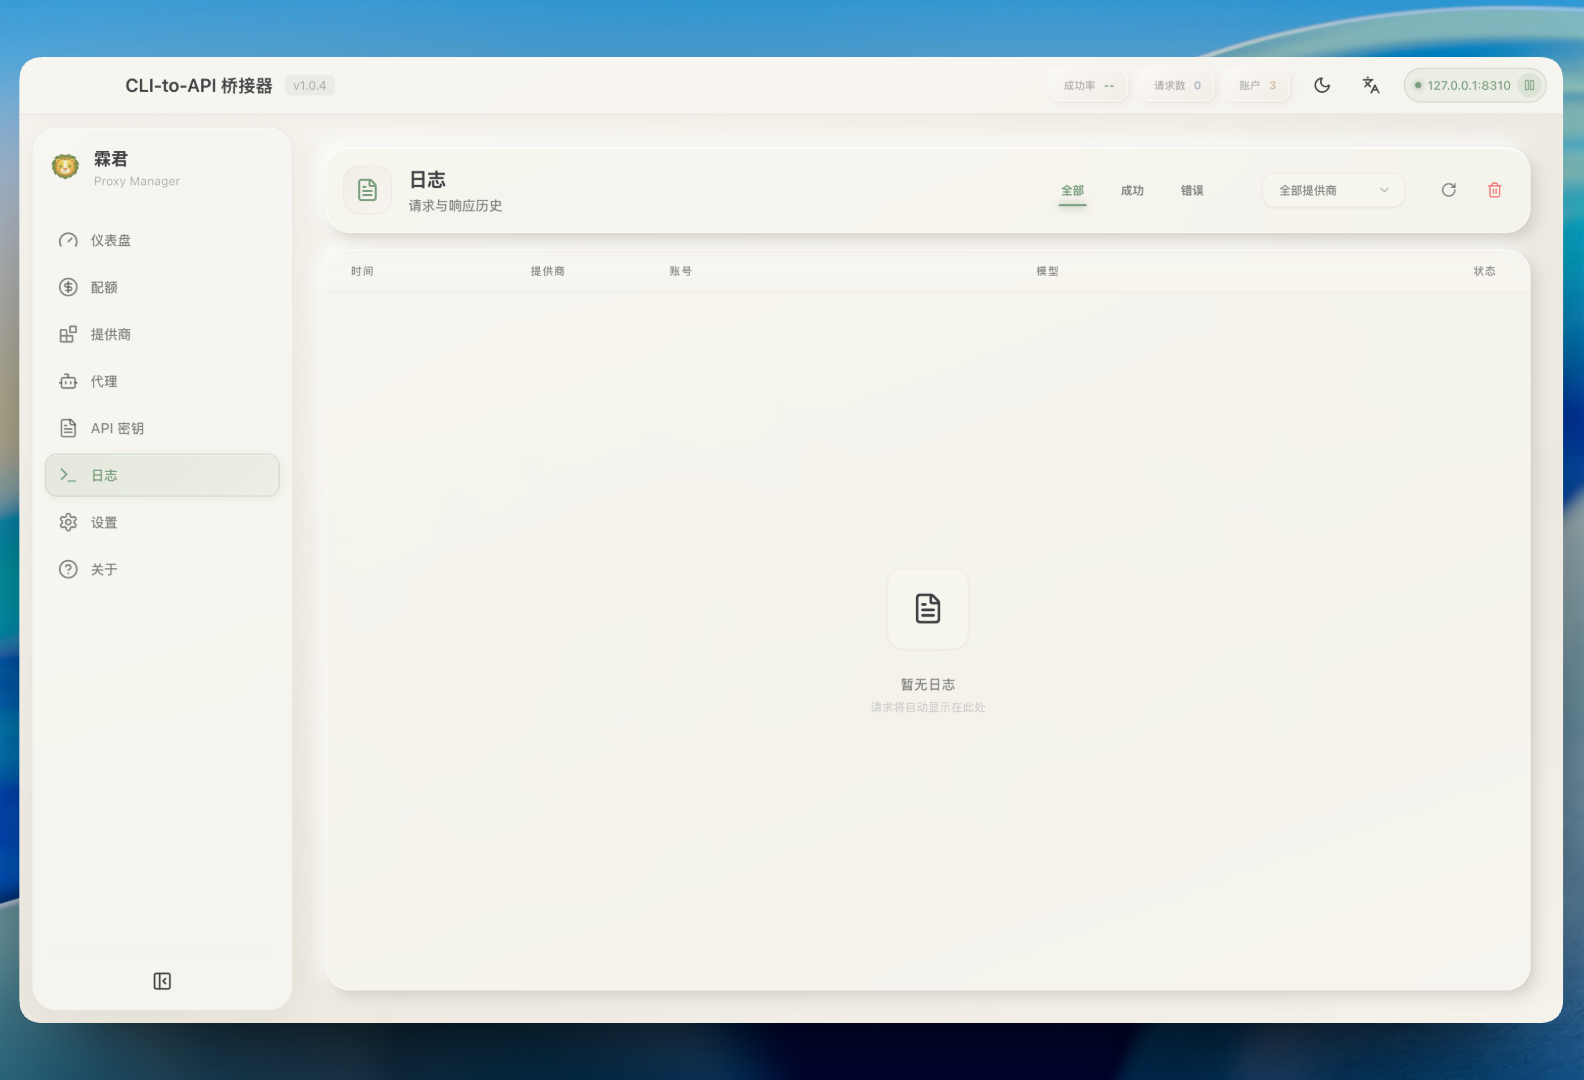Click the 暂无日志 empty message
This screenshot has width=1584, height=1080.
[928, 684]
